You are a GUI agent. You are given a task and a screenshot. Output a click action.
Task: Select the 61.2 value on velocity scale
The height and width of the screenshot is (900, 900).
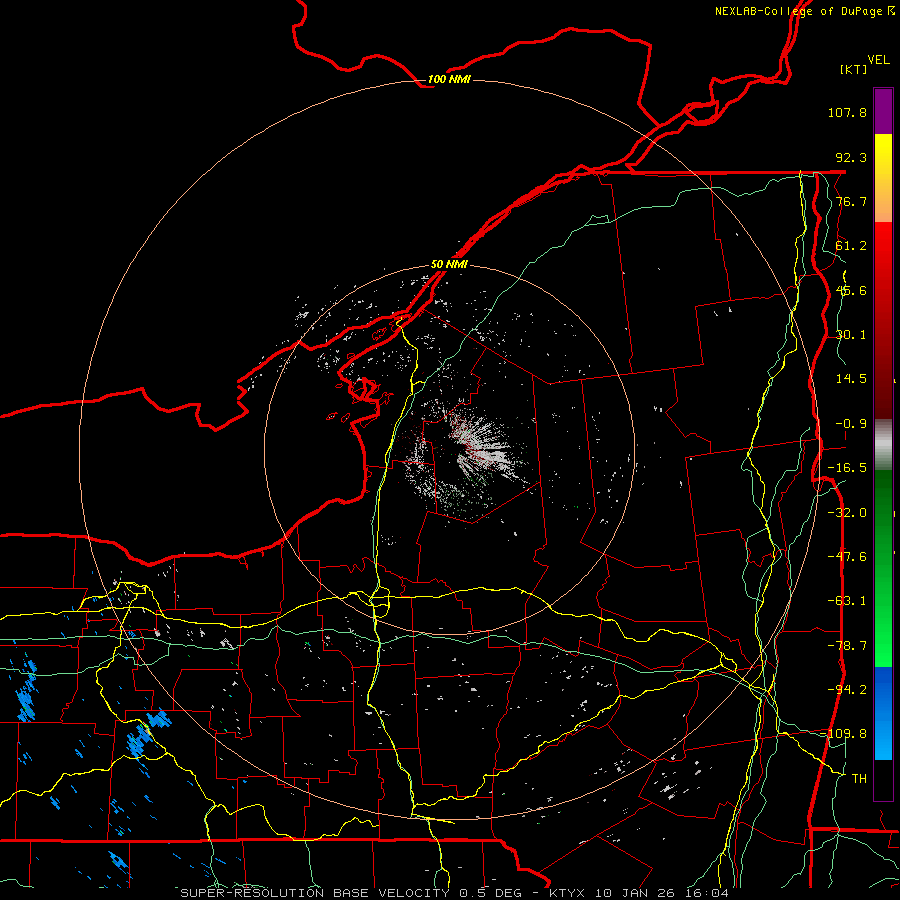click(x=851, y=246)
